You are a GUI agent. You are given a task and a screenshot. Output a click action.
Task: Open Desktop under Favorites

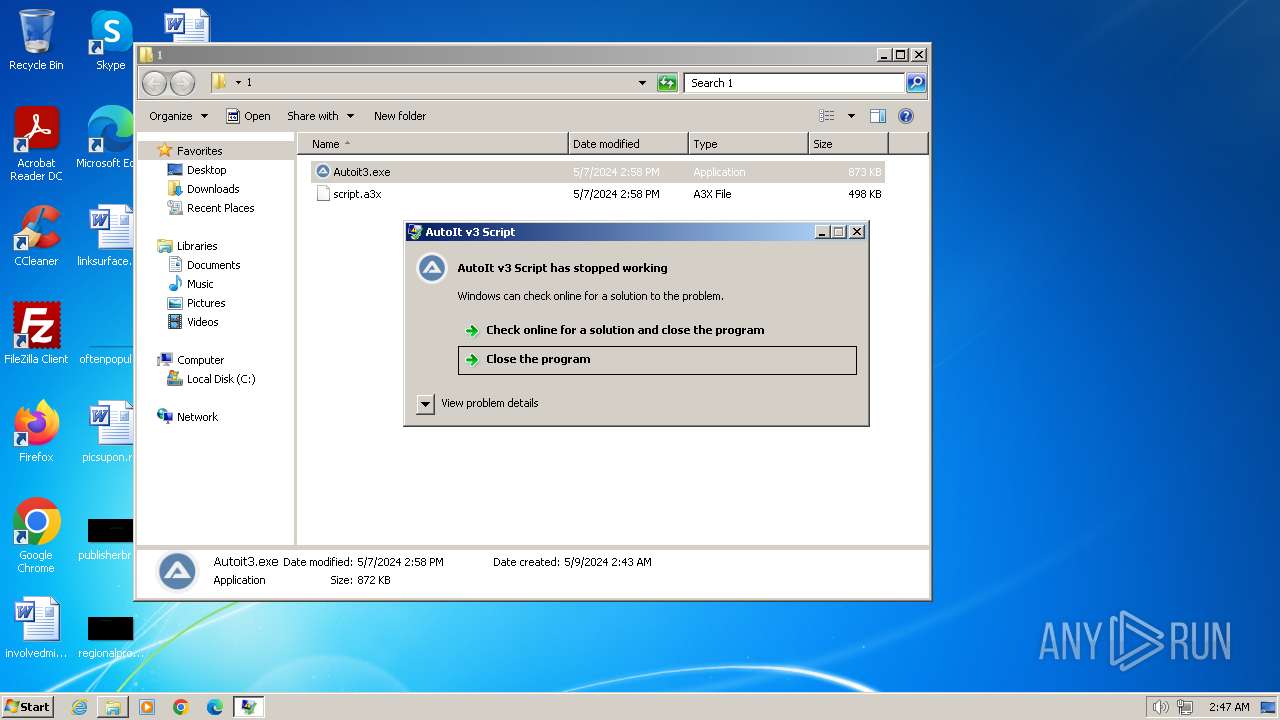[x=206, y=170]
